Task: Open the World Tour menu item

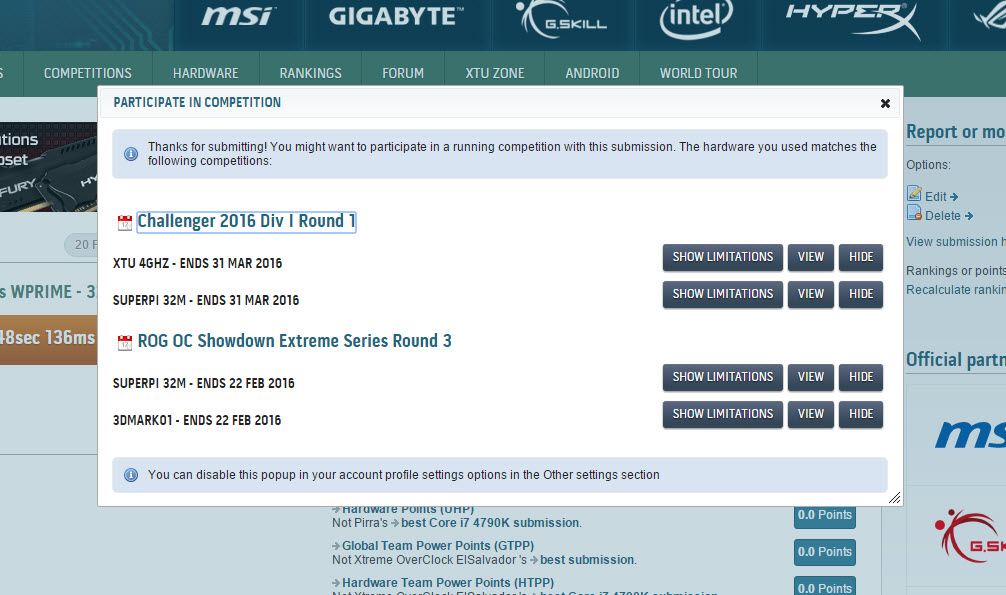Action: coord(699,73)
